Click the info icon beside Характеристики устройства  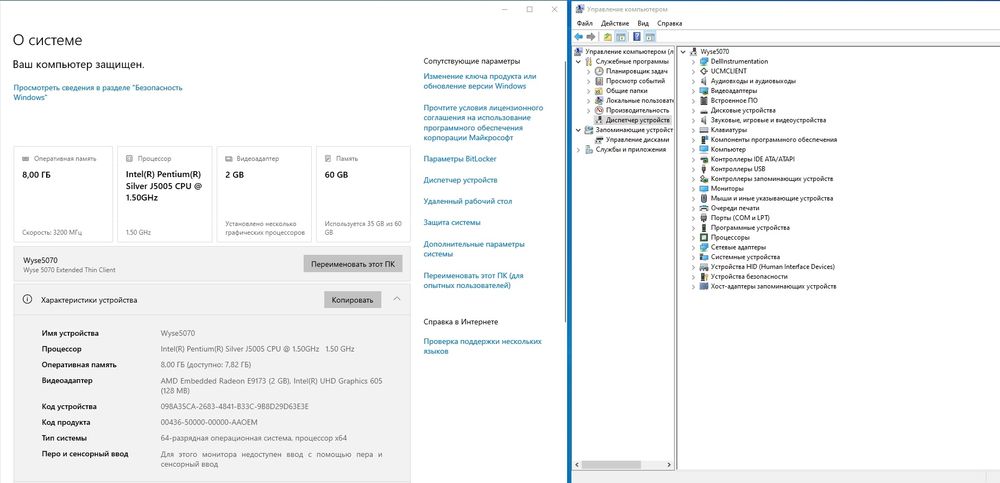tap(27, 299)
